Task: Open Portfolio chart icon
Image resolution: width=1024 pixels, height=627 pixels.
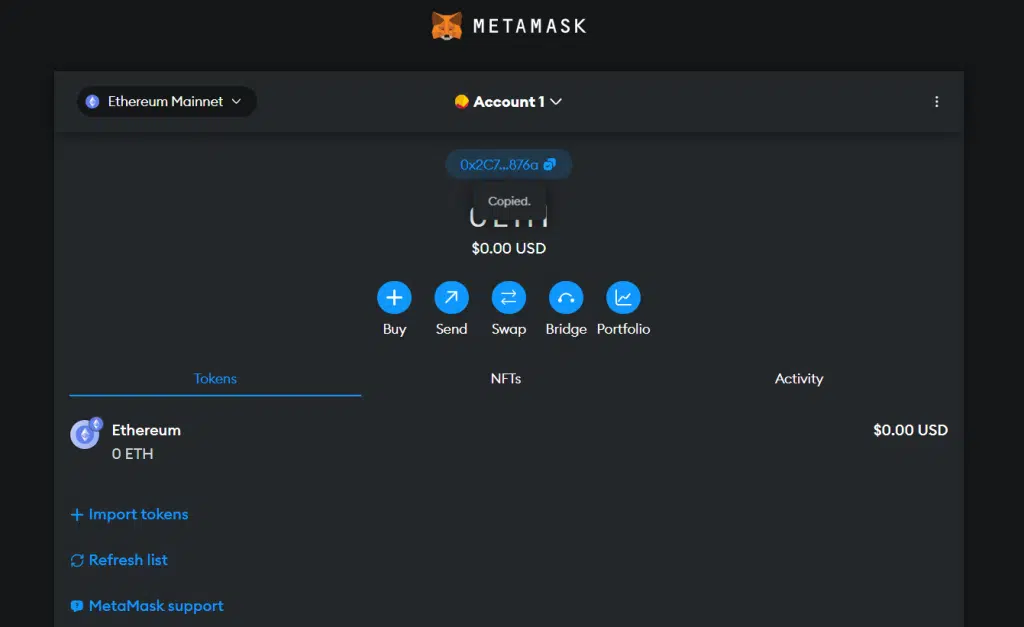Action: (x=623, y=297)
